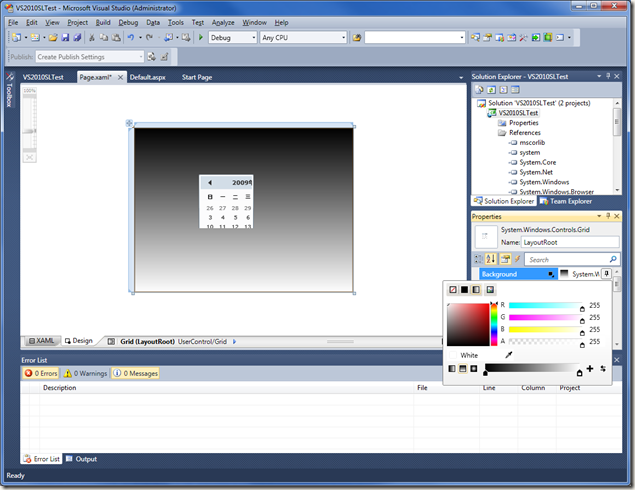The image size is (635, 490).
Task: Click the Events lightning bolt icon
Action: 517,259
